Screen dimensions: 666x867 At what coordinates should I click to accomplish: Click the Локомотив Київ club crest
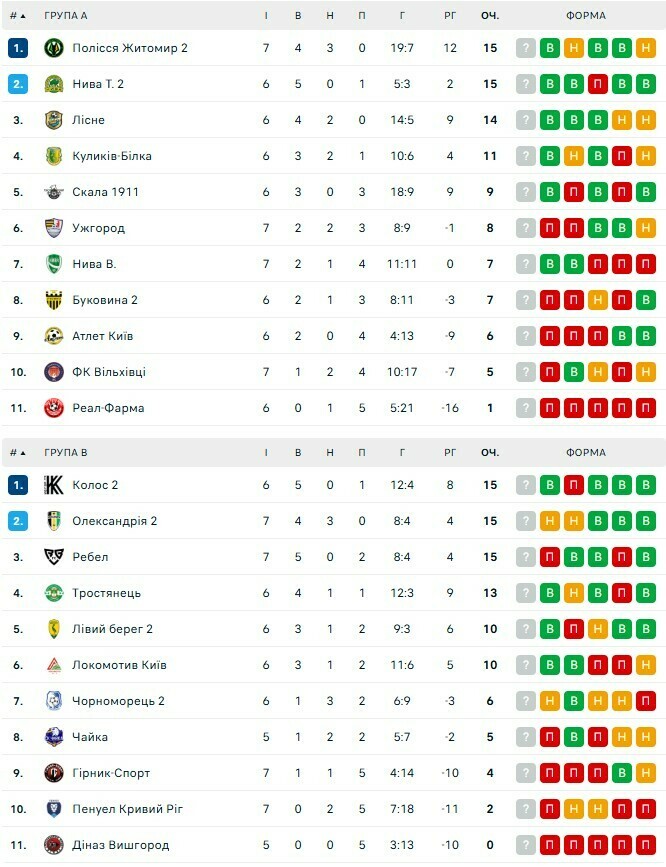tap(54, 665)
